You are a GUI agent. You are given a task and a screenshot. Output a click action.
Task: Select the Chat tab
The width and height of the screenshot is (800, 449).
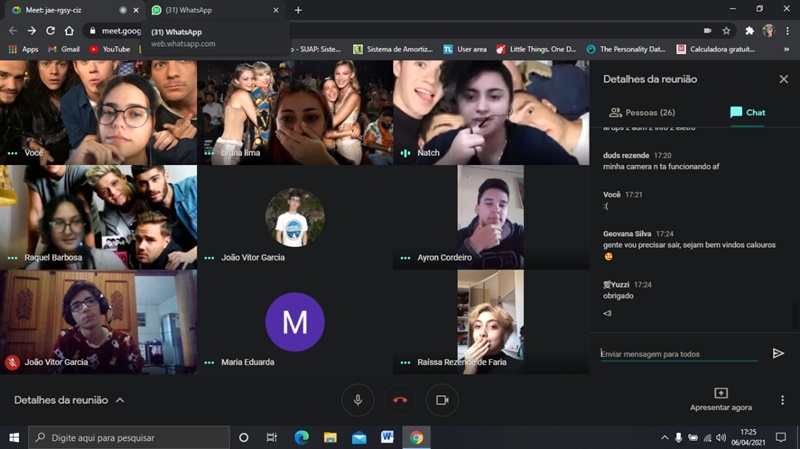747,112
